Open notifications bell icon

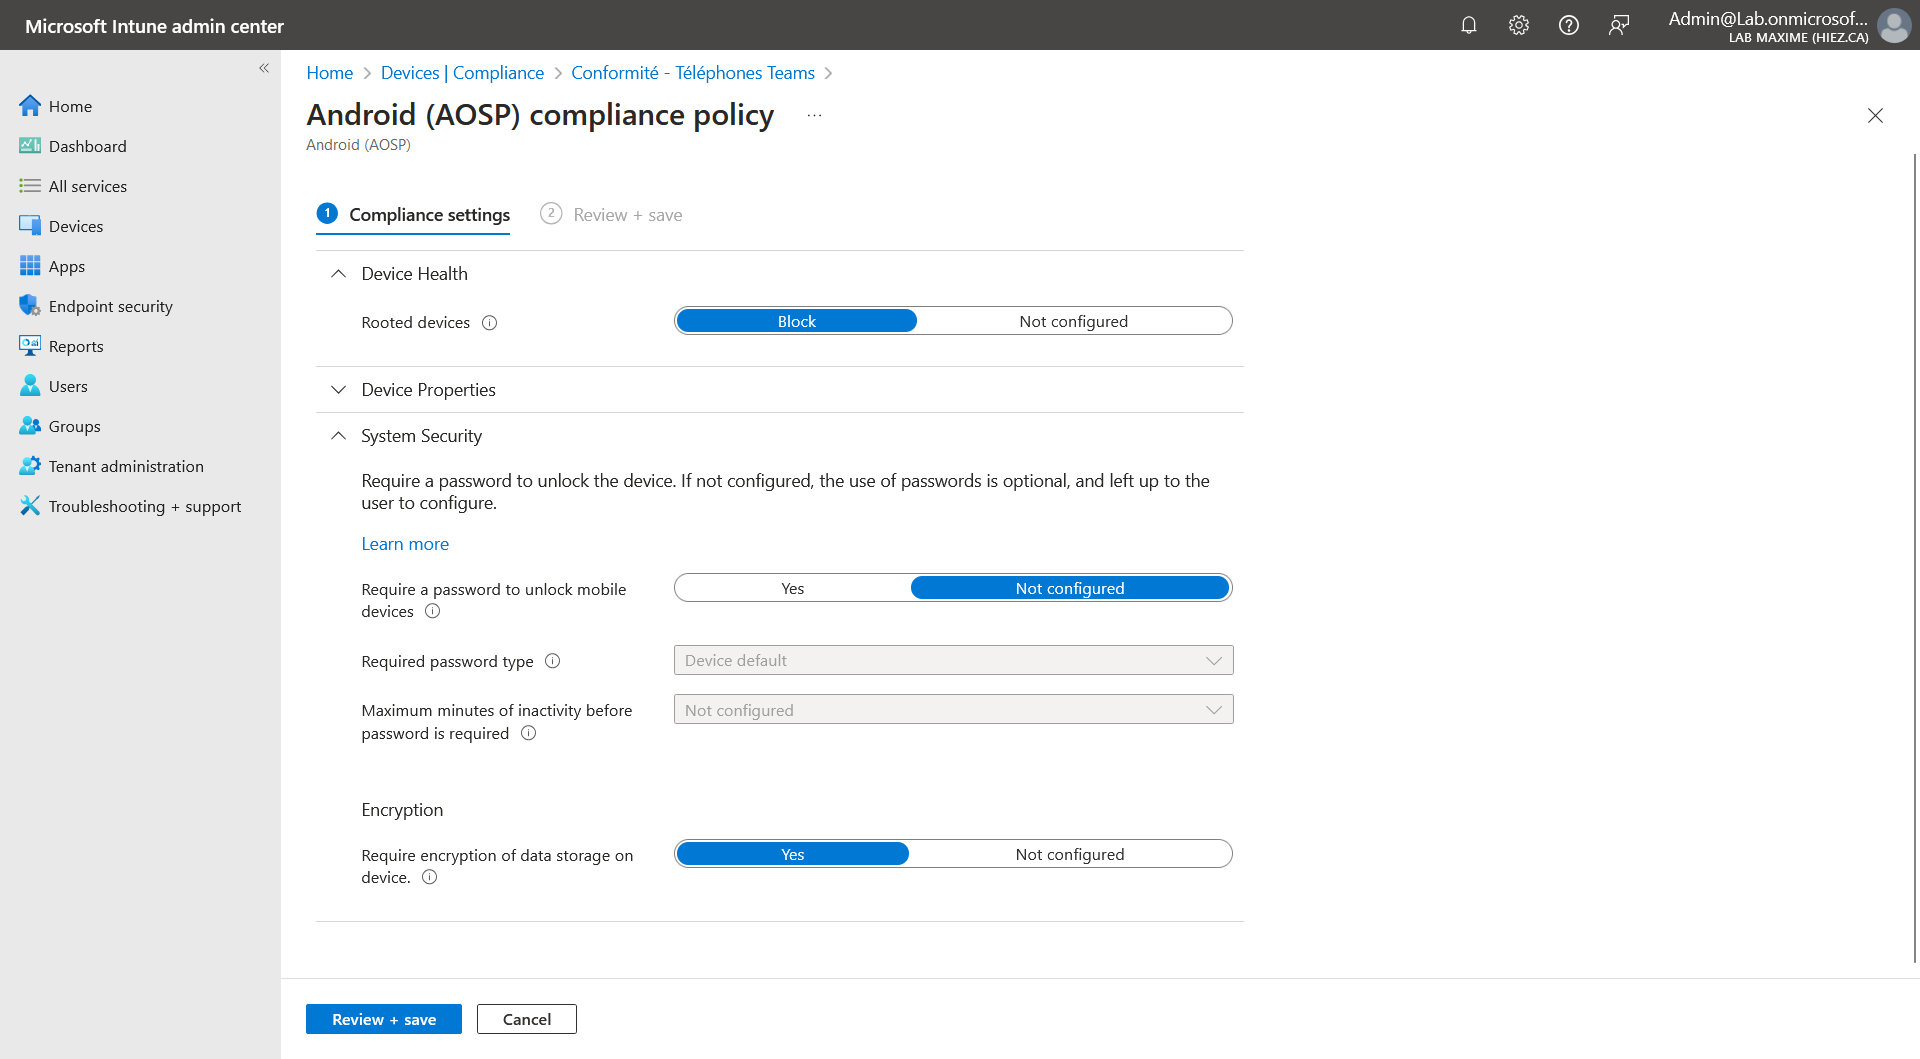[x=1468, y=25]
